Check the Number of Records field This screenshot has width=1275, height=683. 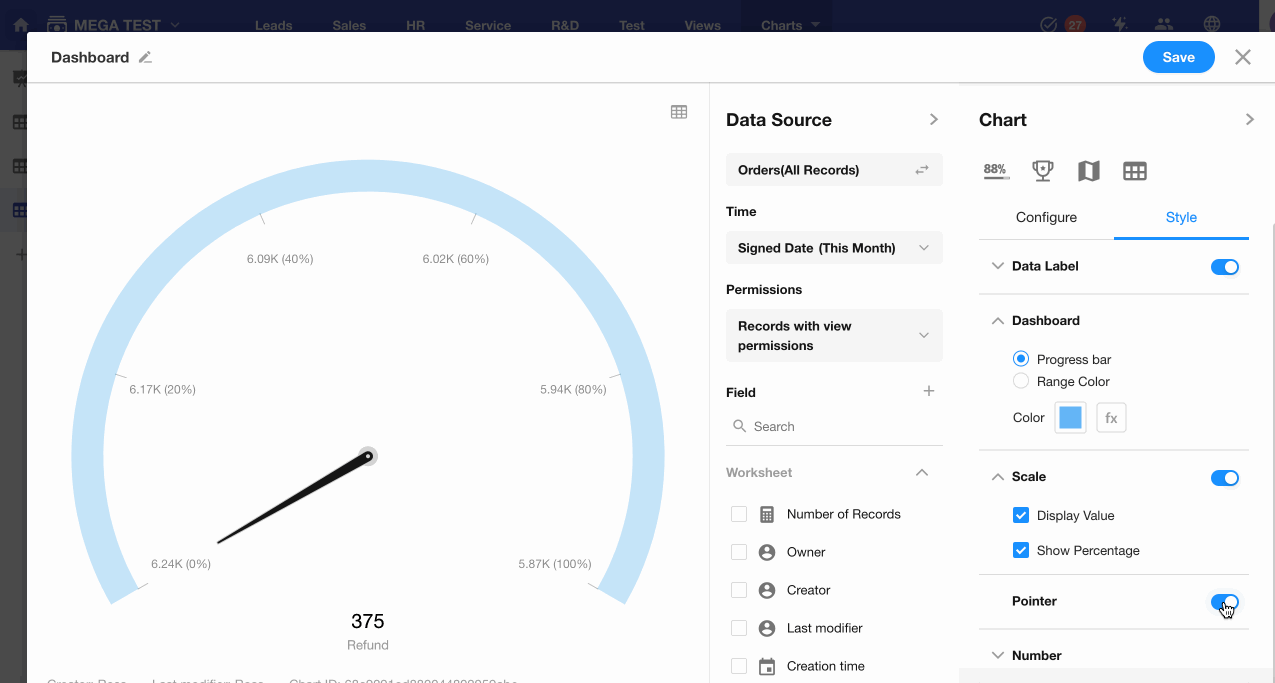click(x=739, y=514)
